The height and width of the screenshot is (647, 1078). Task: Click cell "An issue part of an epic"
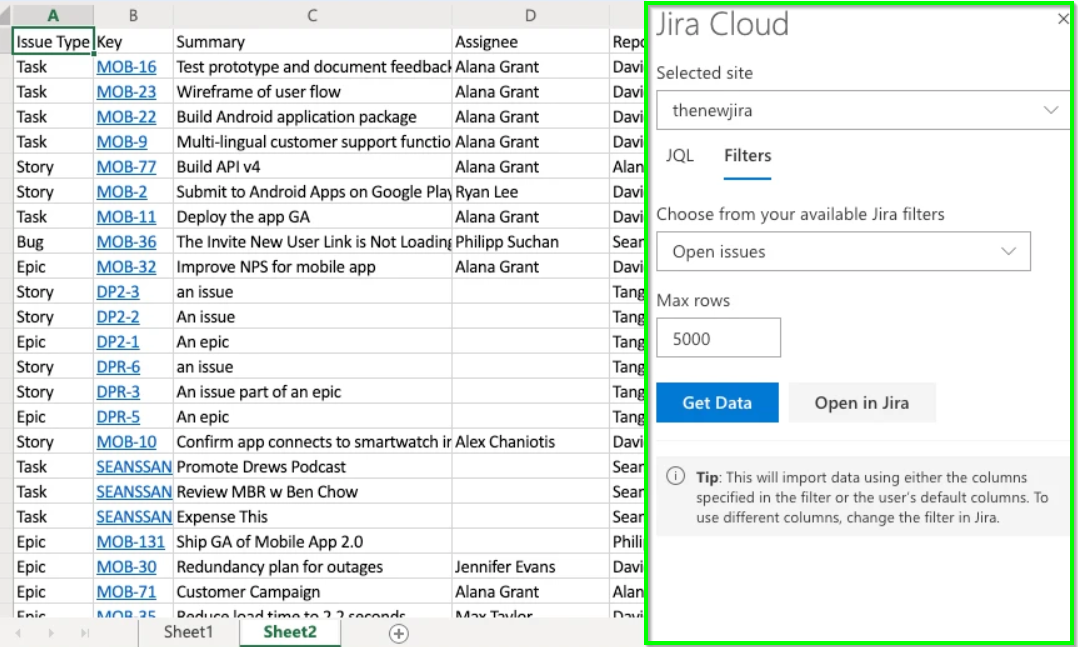[312, 391]
